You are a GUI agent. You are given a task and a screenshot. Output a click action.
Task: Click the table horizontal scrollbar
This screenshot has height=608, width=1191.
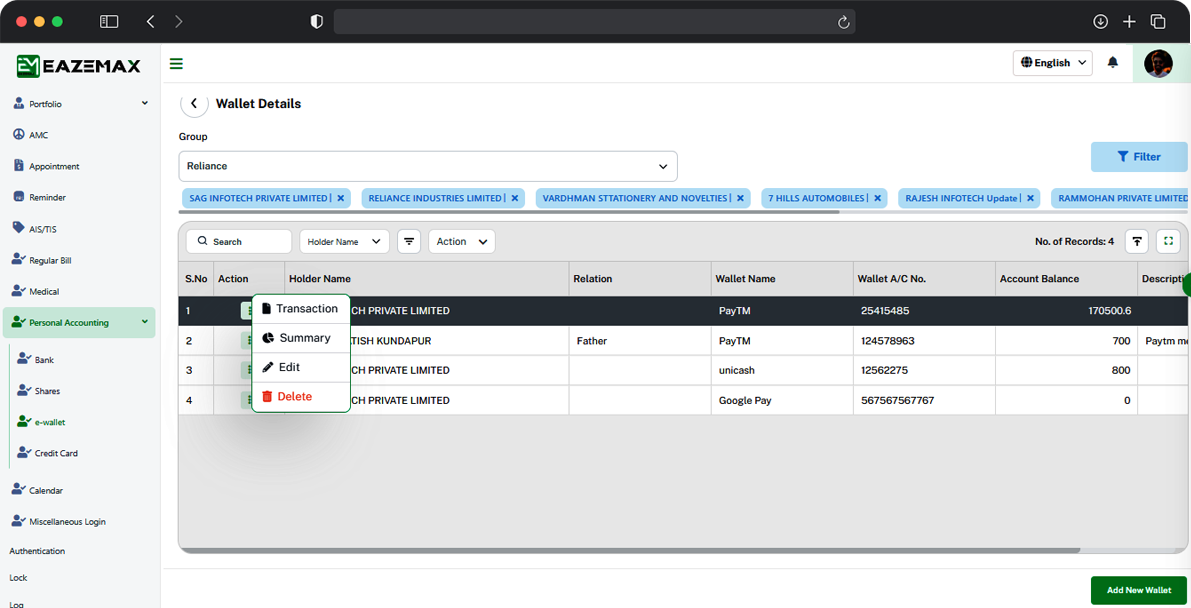coord(630,550)
